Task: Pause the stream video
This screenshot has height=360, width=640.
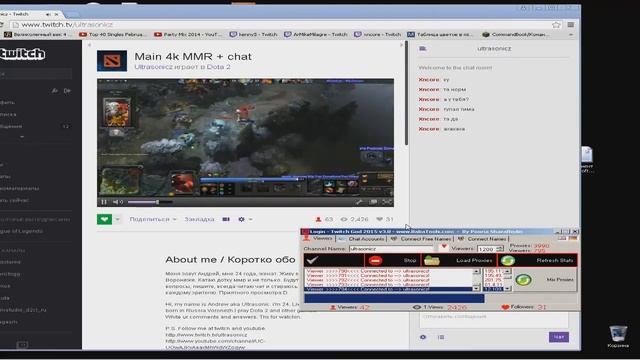Action: (104, 202)
